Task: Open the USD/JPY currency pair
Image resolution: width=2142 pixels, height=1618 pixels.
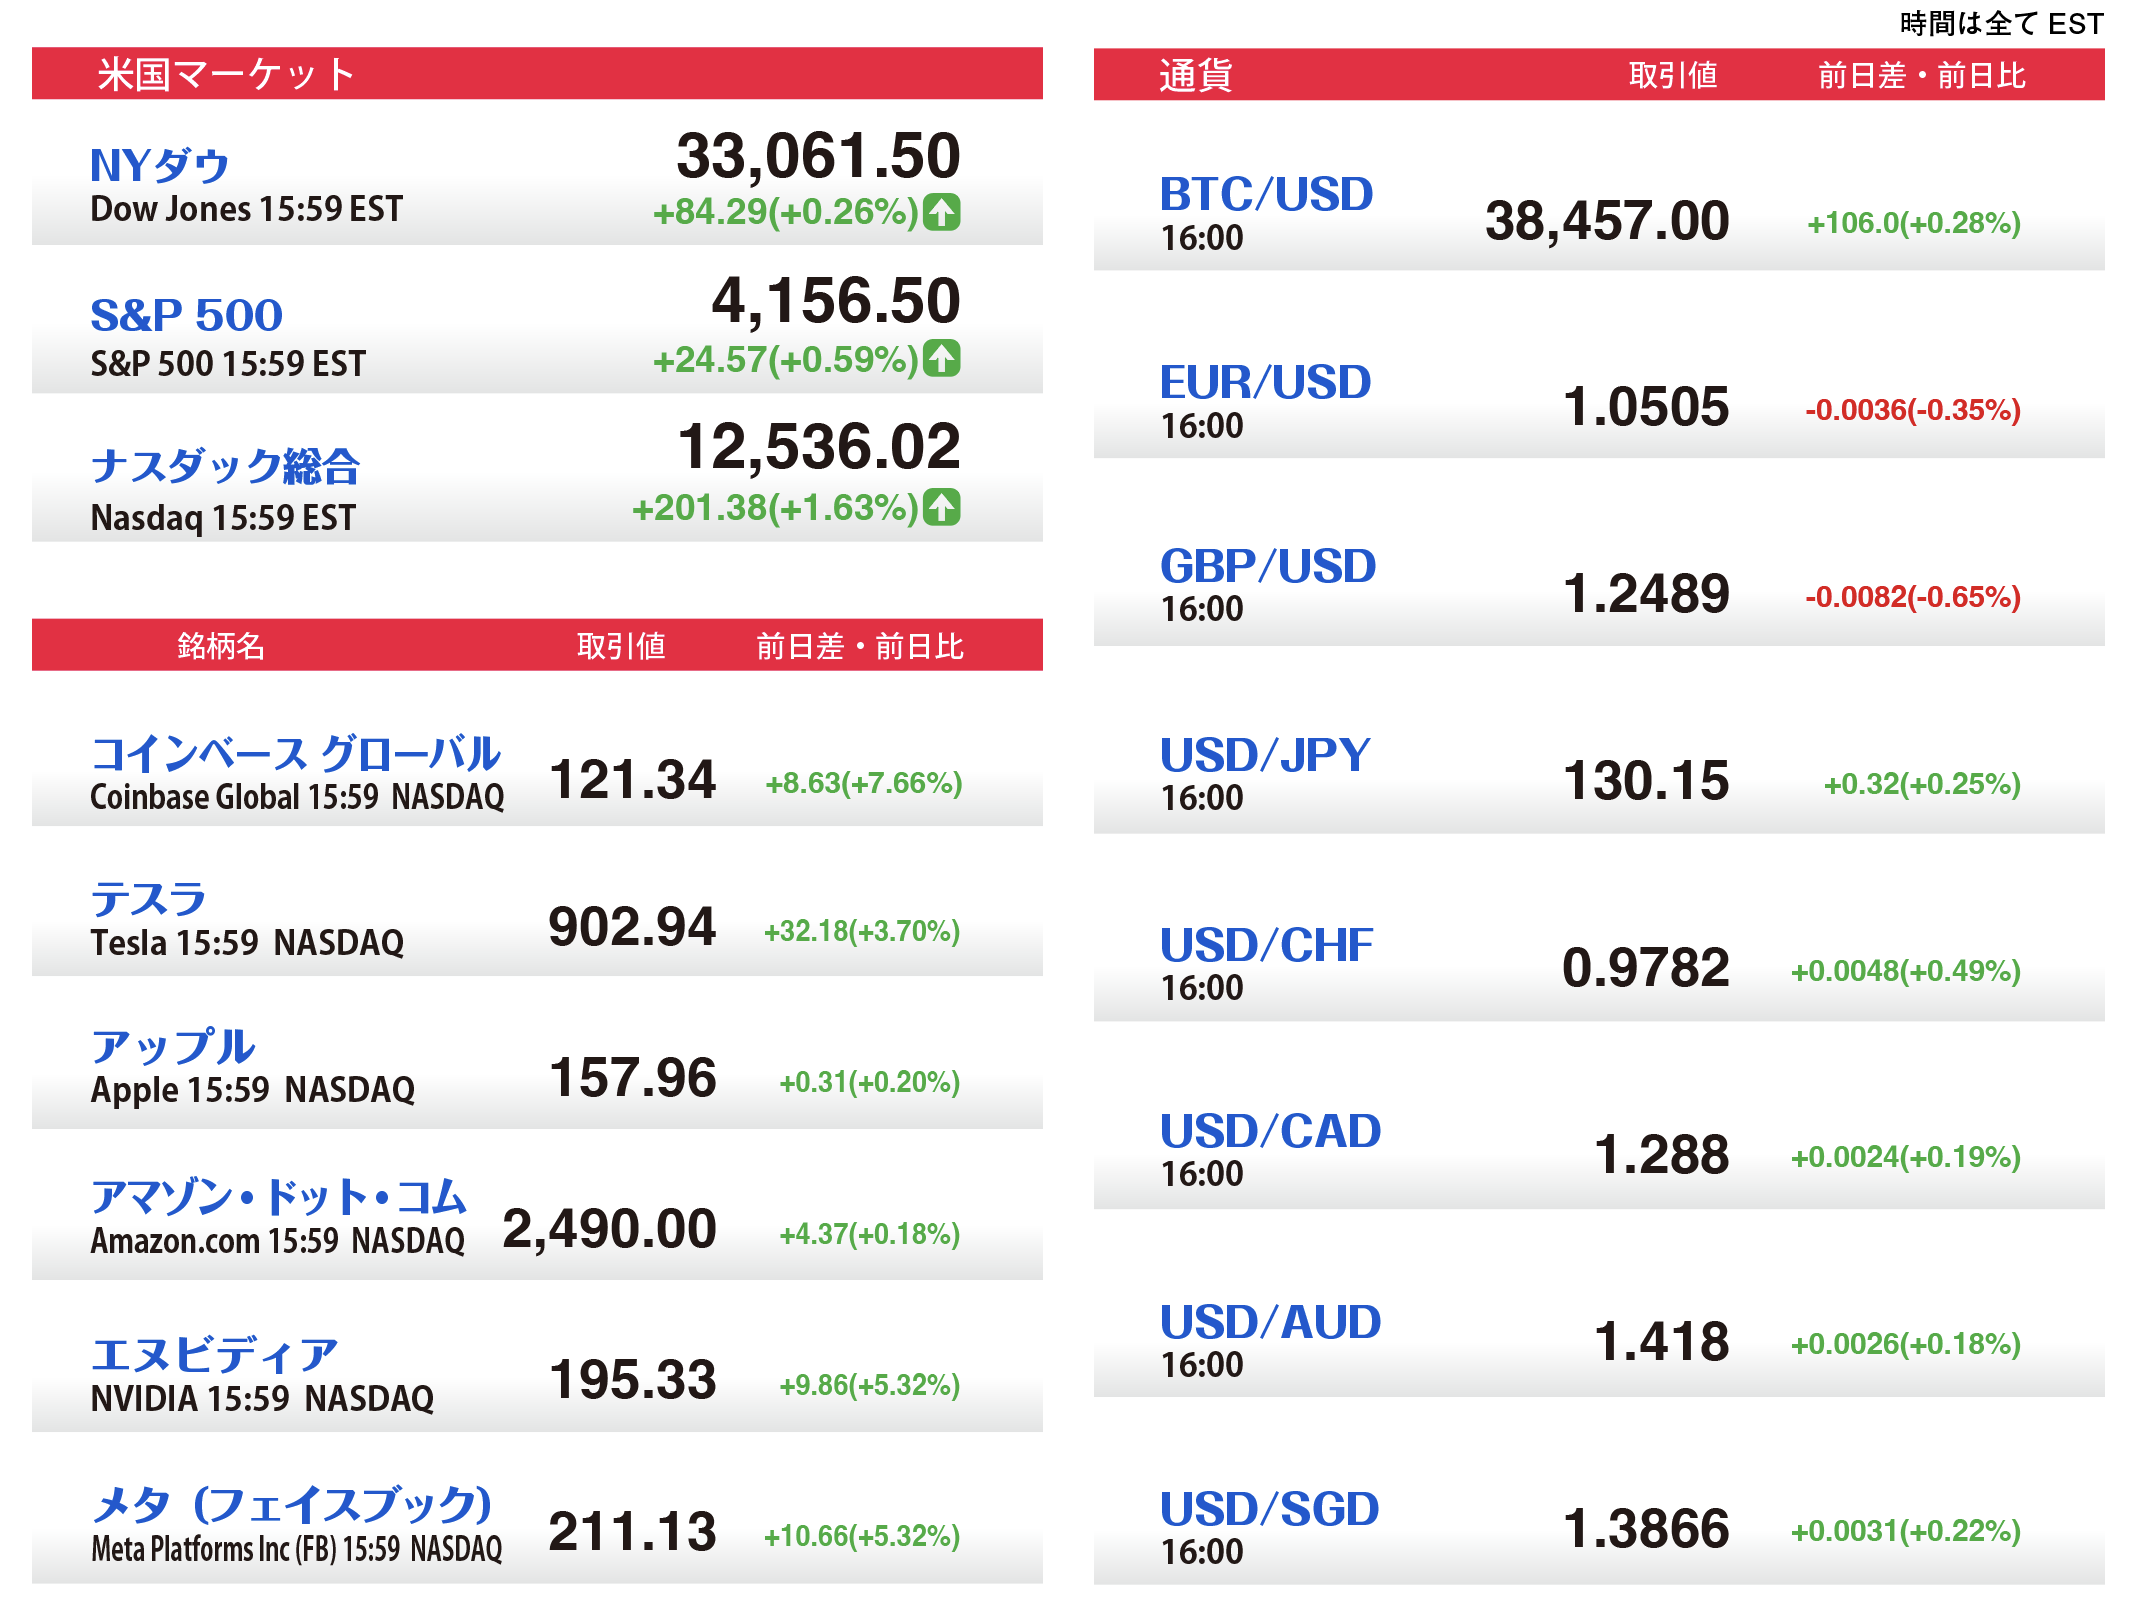Action: (x=1265, y=755)
